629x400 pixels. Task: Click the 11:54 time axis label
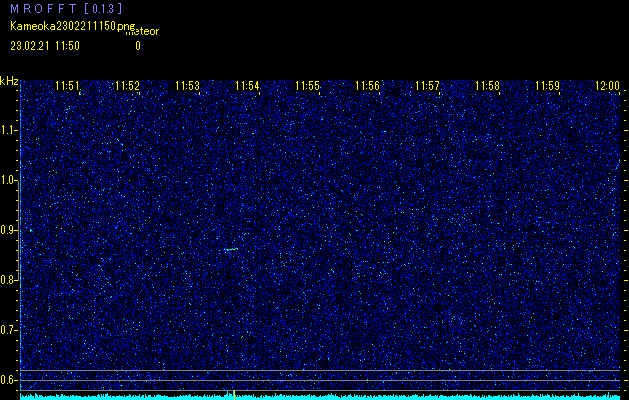pyautogui.click(x=248, y=86)
